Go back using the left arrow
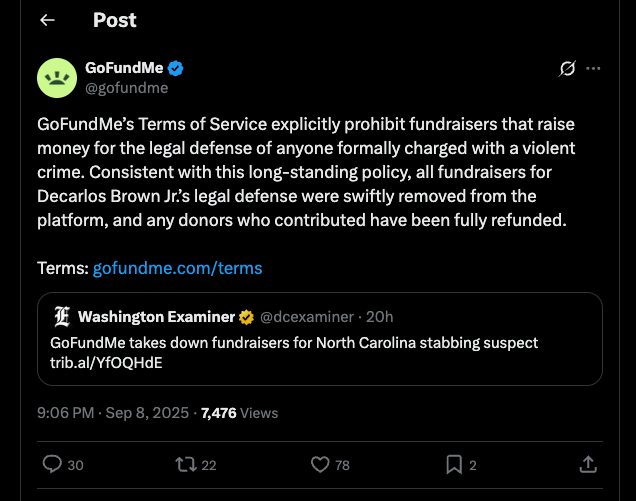The image size is (636, 501). coord(47,20)
